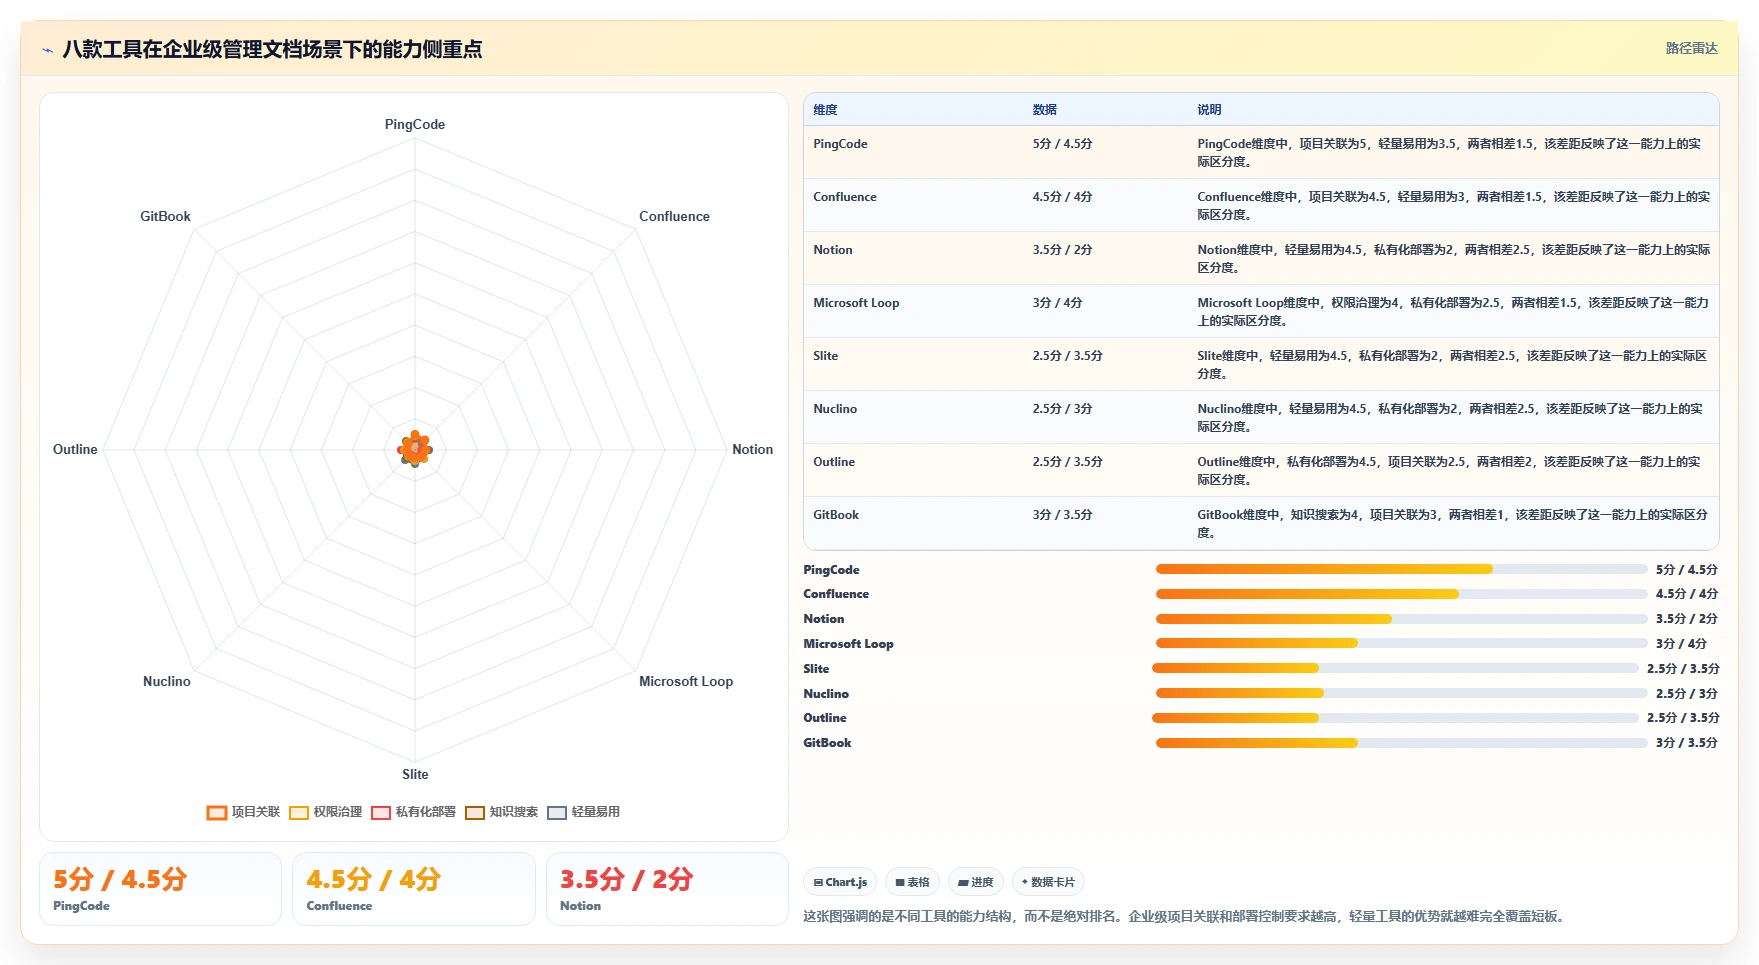Click the 数据卡片 tag chip
Screen dimensions: 1759x965
pos(1048,882)
